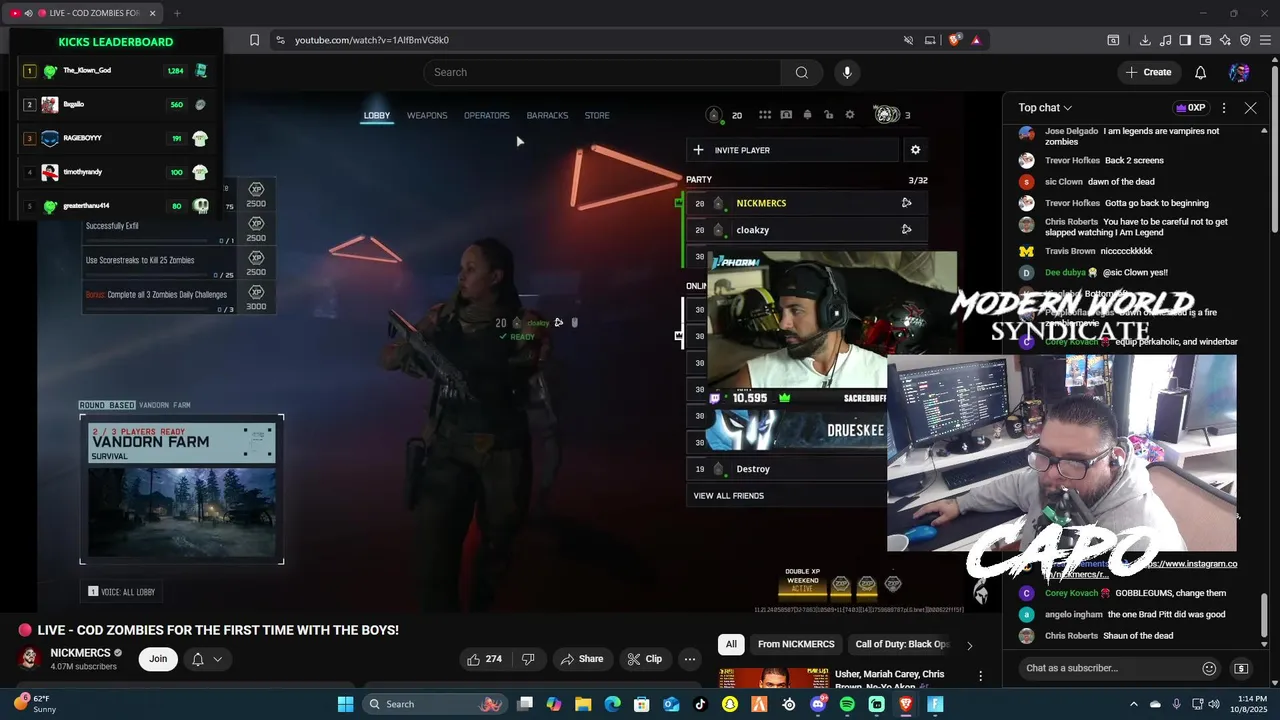This screenshot has width=1280, height=720.
Task: Click the YouTube search input field
Action: (x=602, y=72)
